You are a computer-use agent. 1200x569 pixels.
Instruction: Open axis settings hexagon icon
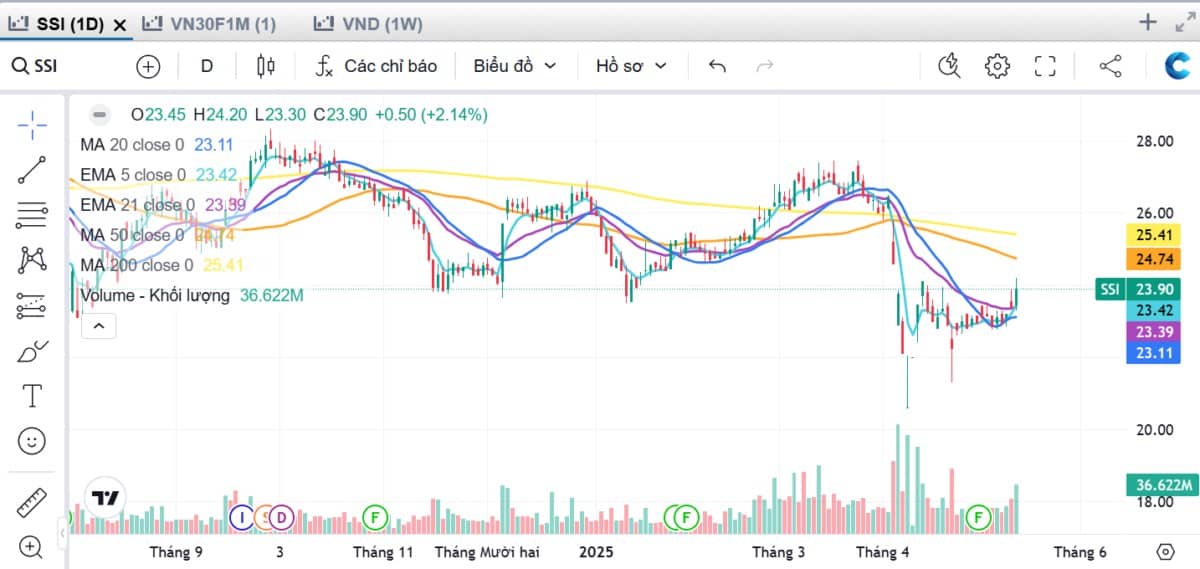coord(1165,551)
